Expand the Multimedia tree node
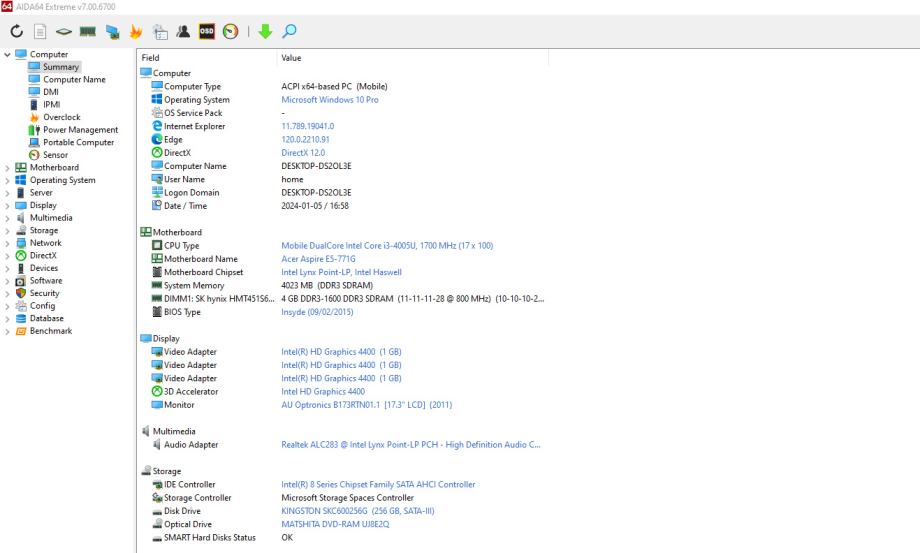The image size is (920, 553). click(x=7, y=218)
